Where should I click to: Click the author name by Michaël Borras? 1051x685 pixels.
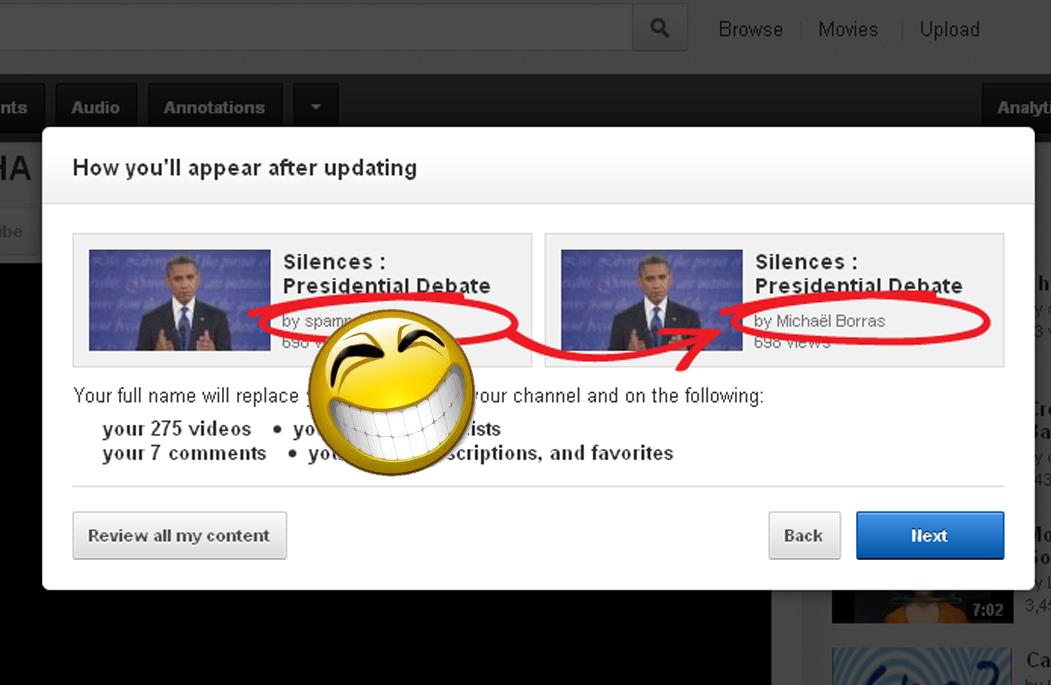[819, 321]
